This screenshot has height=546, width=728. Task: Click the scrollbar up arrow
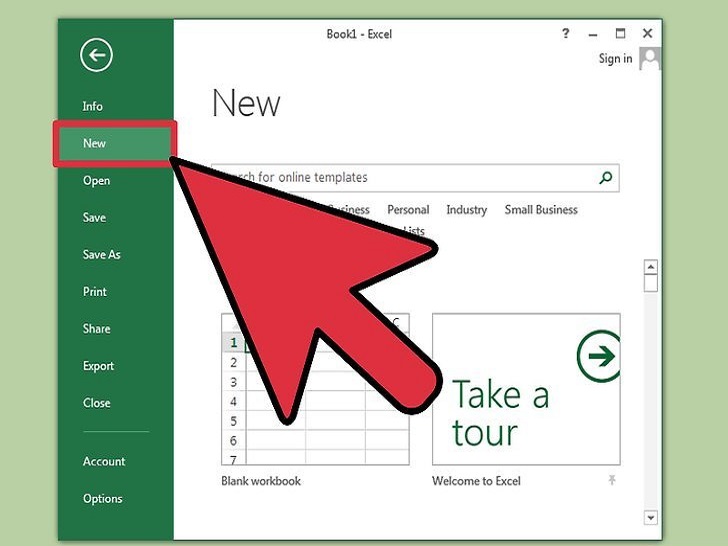point(651,267)
